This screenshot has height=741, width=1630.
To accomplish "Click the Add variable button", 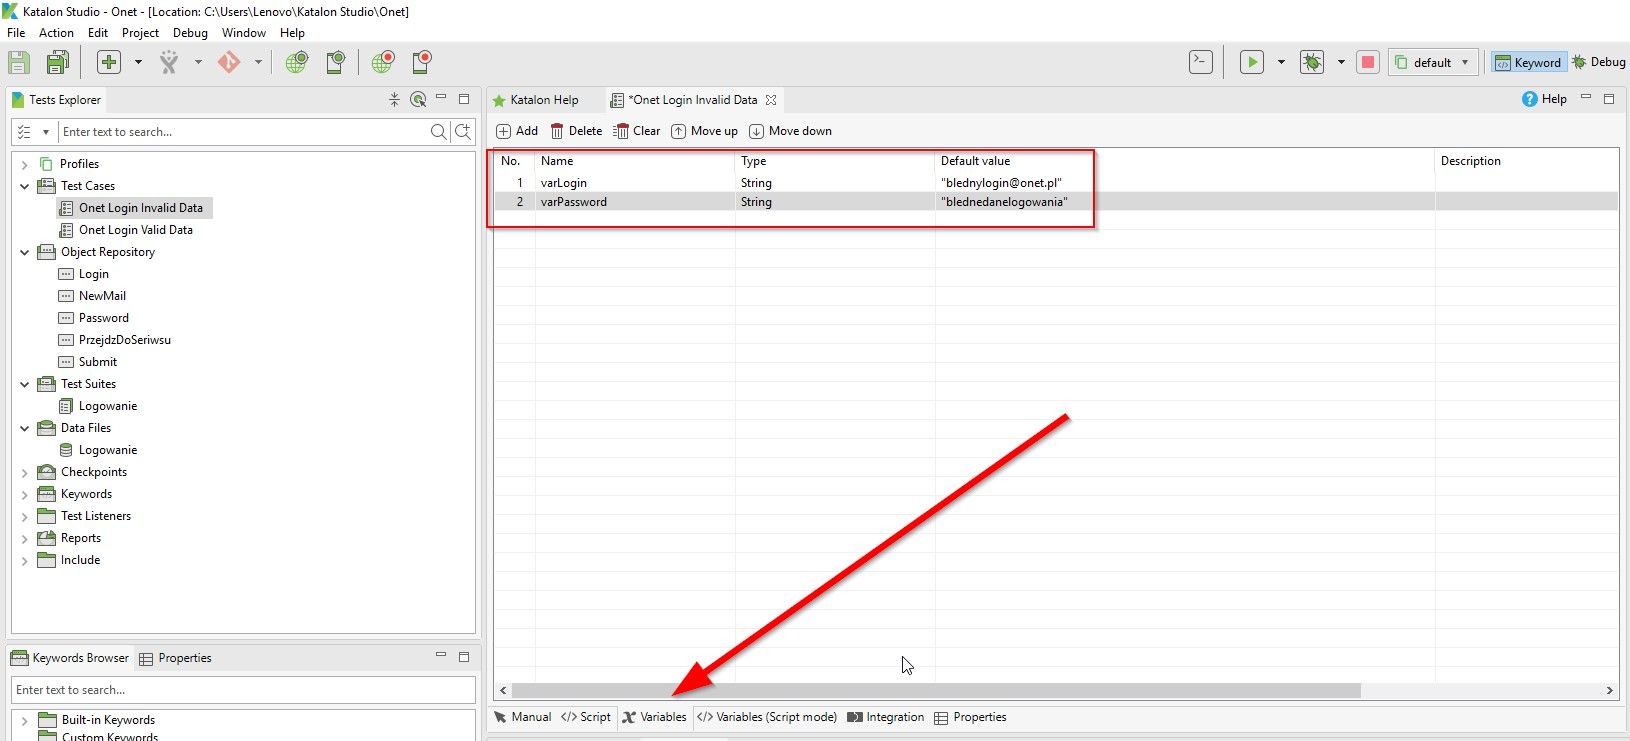I will coord(517,131).
